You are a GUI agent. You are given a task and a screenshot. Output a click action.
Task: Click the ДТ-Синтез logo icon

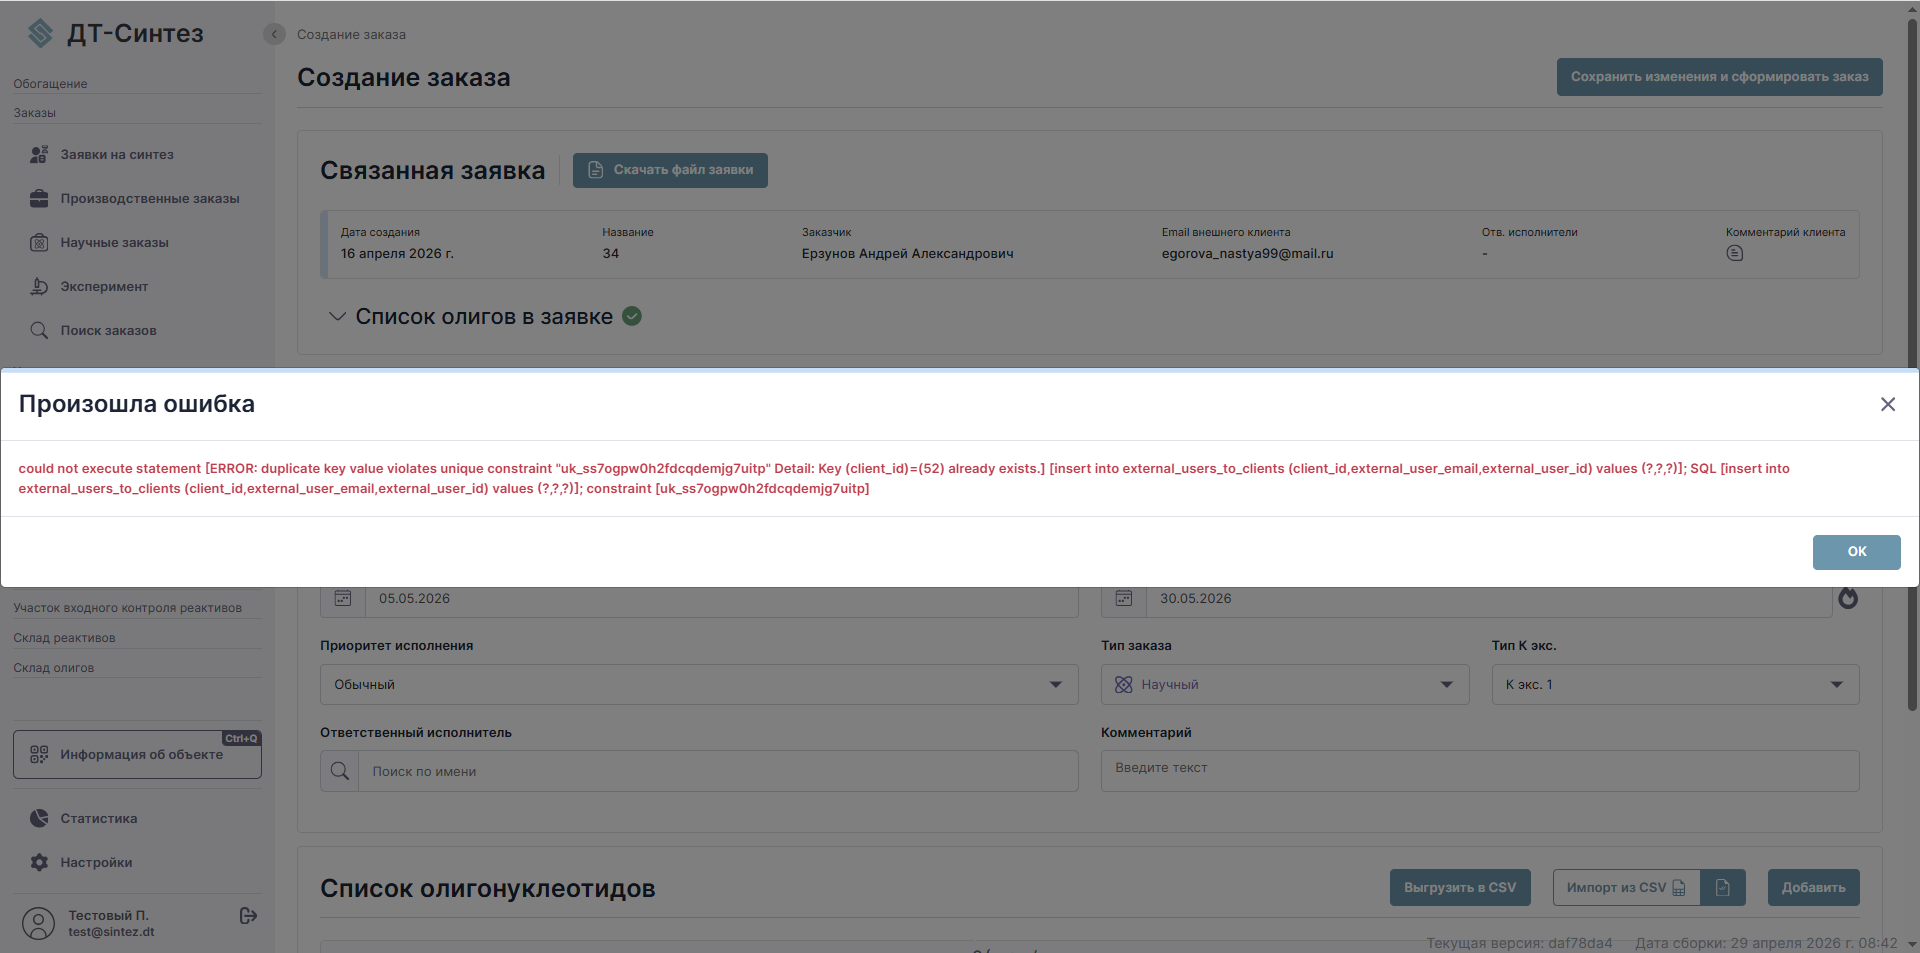click(40, 33)
